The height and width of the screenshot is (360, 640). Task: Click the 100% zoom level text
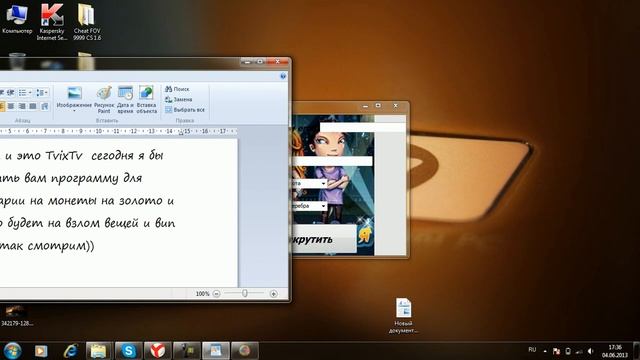click(x=202, y=293)
